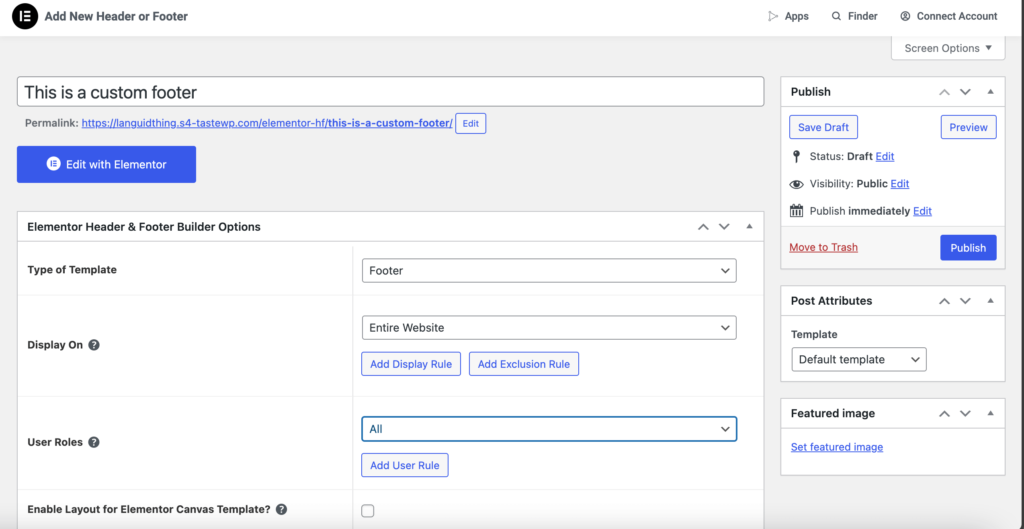This screenshot has height=529, width=1024.
Task: Click the Edit with Elementor button
Action: coord(106,165)
